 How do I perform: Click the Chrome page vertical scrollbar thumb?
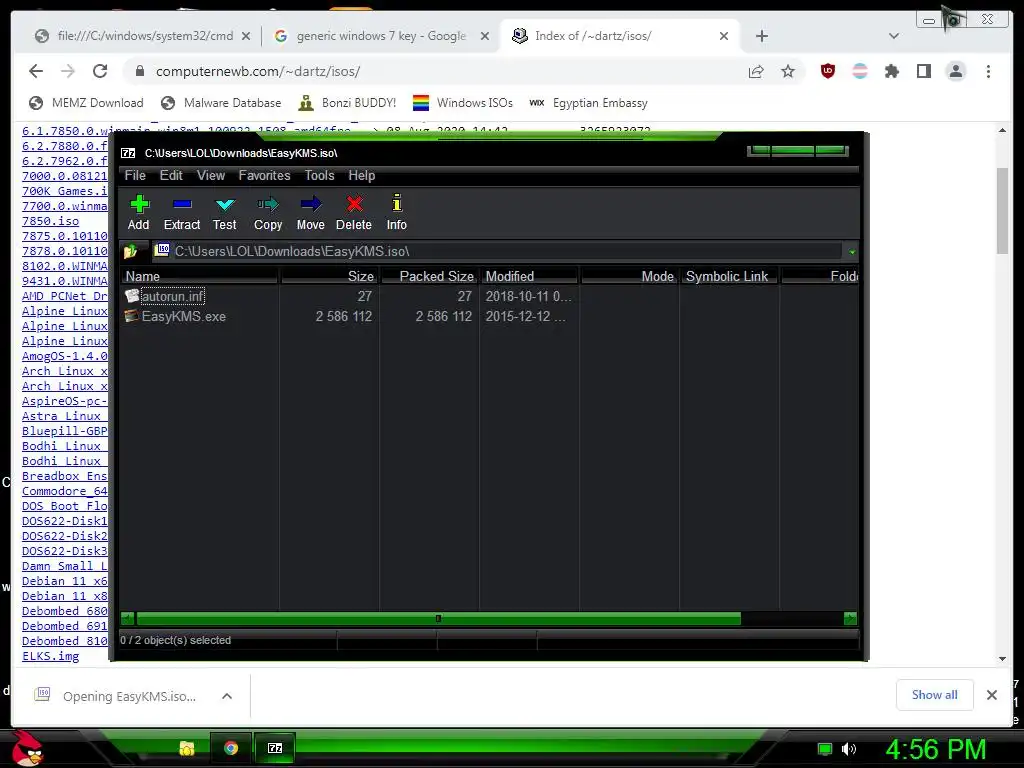coord(1002,210)
